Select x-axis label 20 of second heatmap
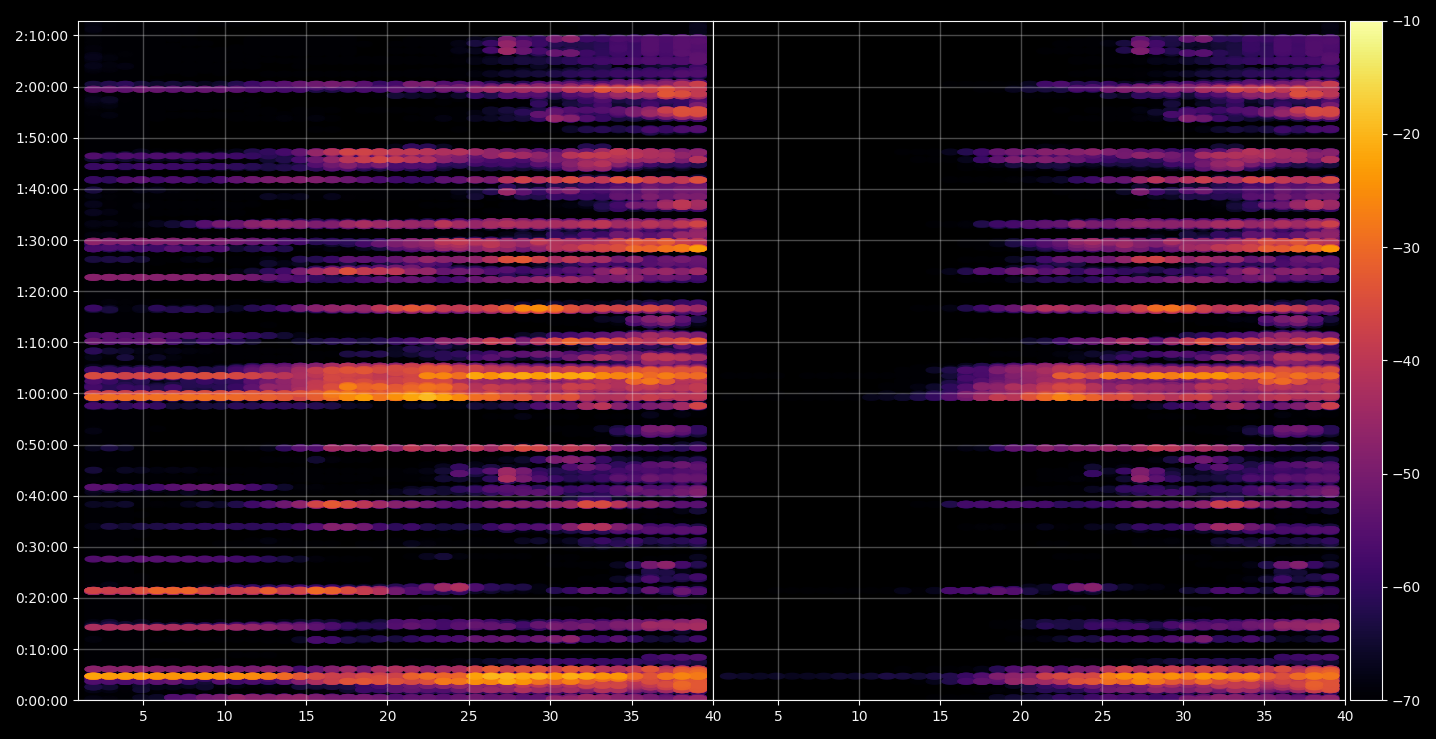 pyautogui.click(x=1021, y=716)
